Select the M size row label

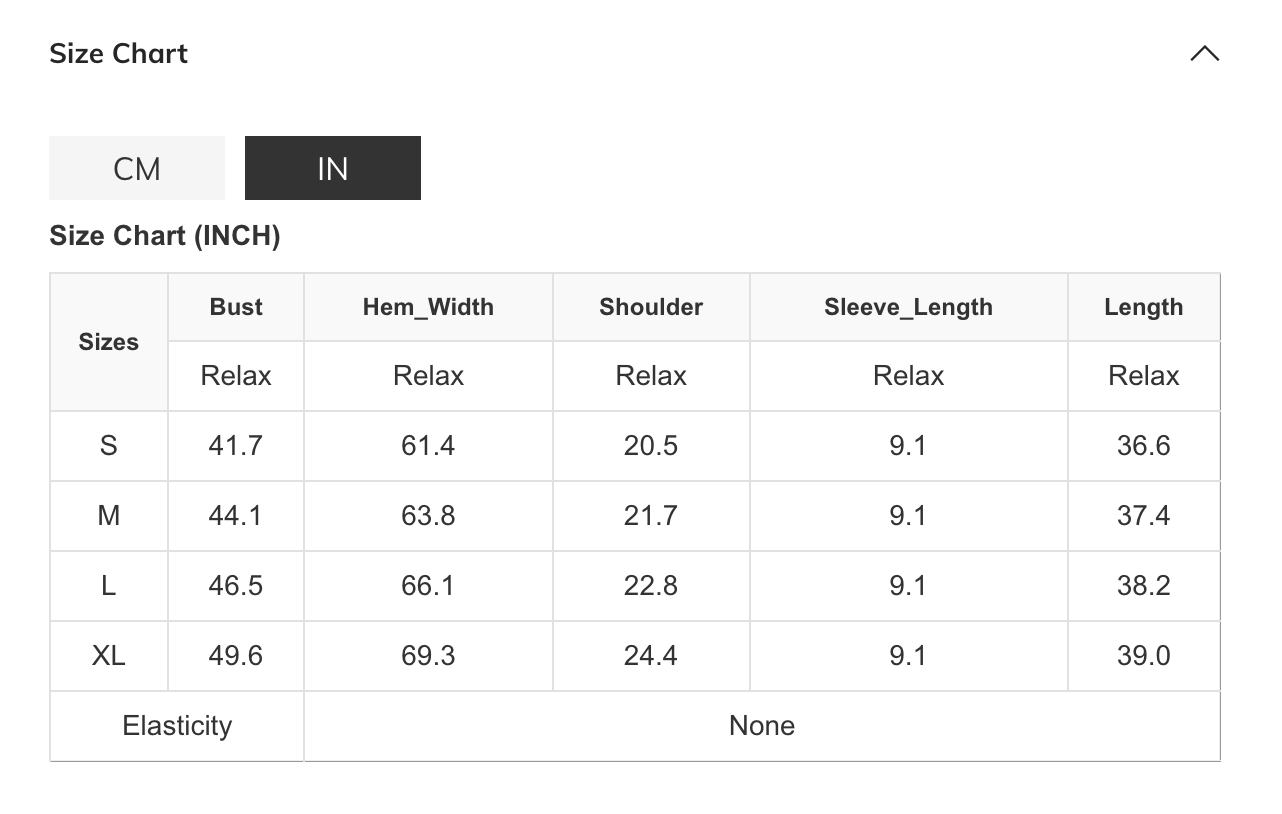tap(109, 515)
